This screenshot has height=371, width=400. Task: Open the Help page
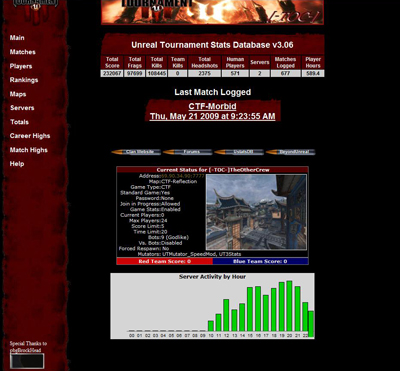pos(17,164)
